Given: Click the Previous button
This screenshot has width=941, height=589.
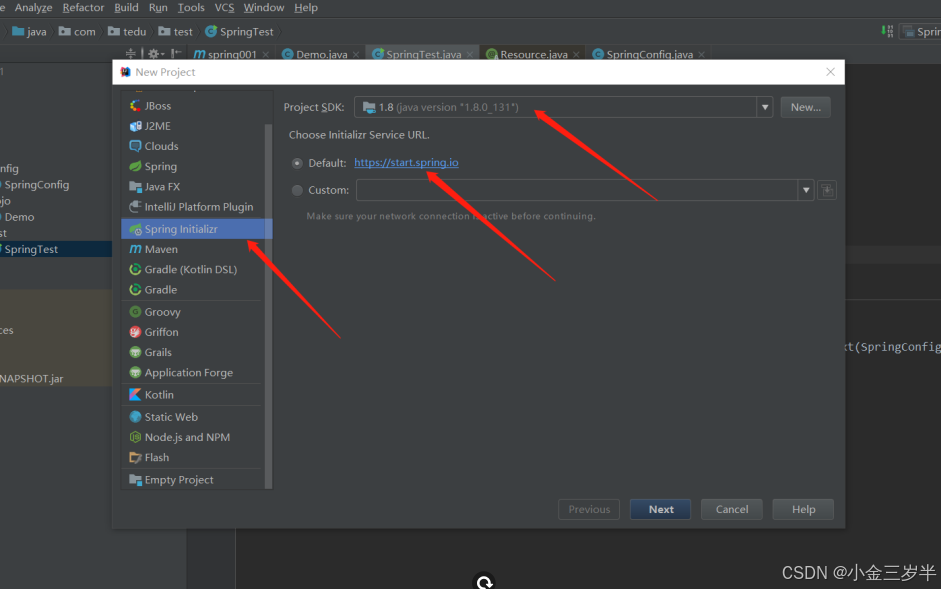Looking at the screenshot, I should [x=589, y=509].
